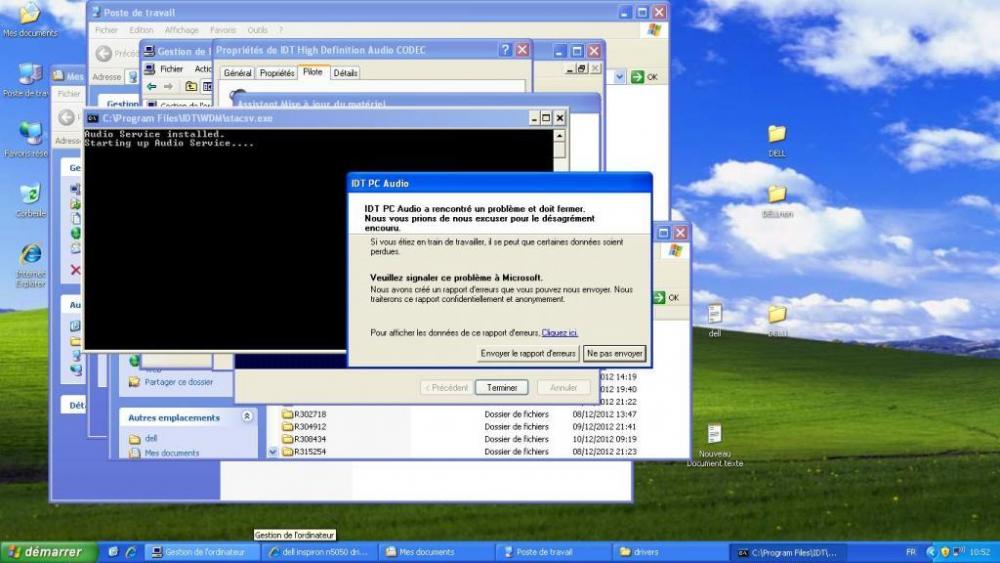Collapse the Autres emplacements panel

247,417
